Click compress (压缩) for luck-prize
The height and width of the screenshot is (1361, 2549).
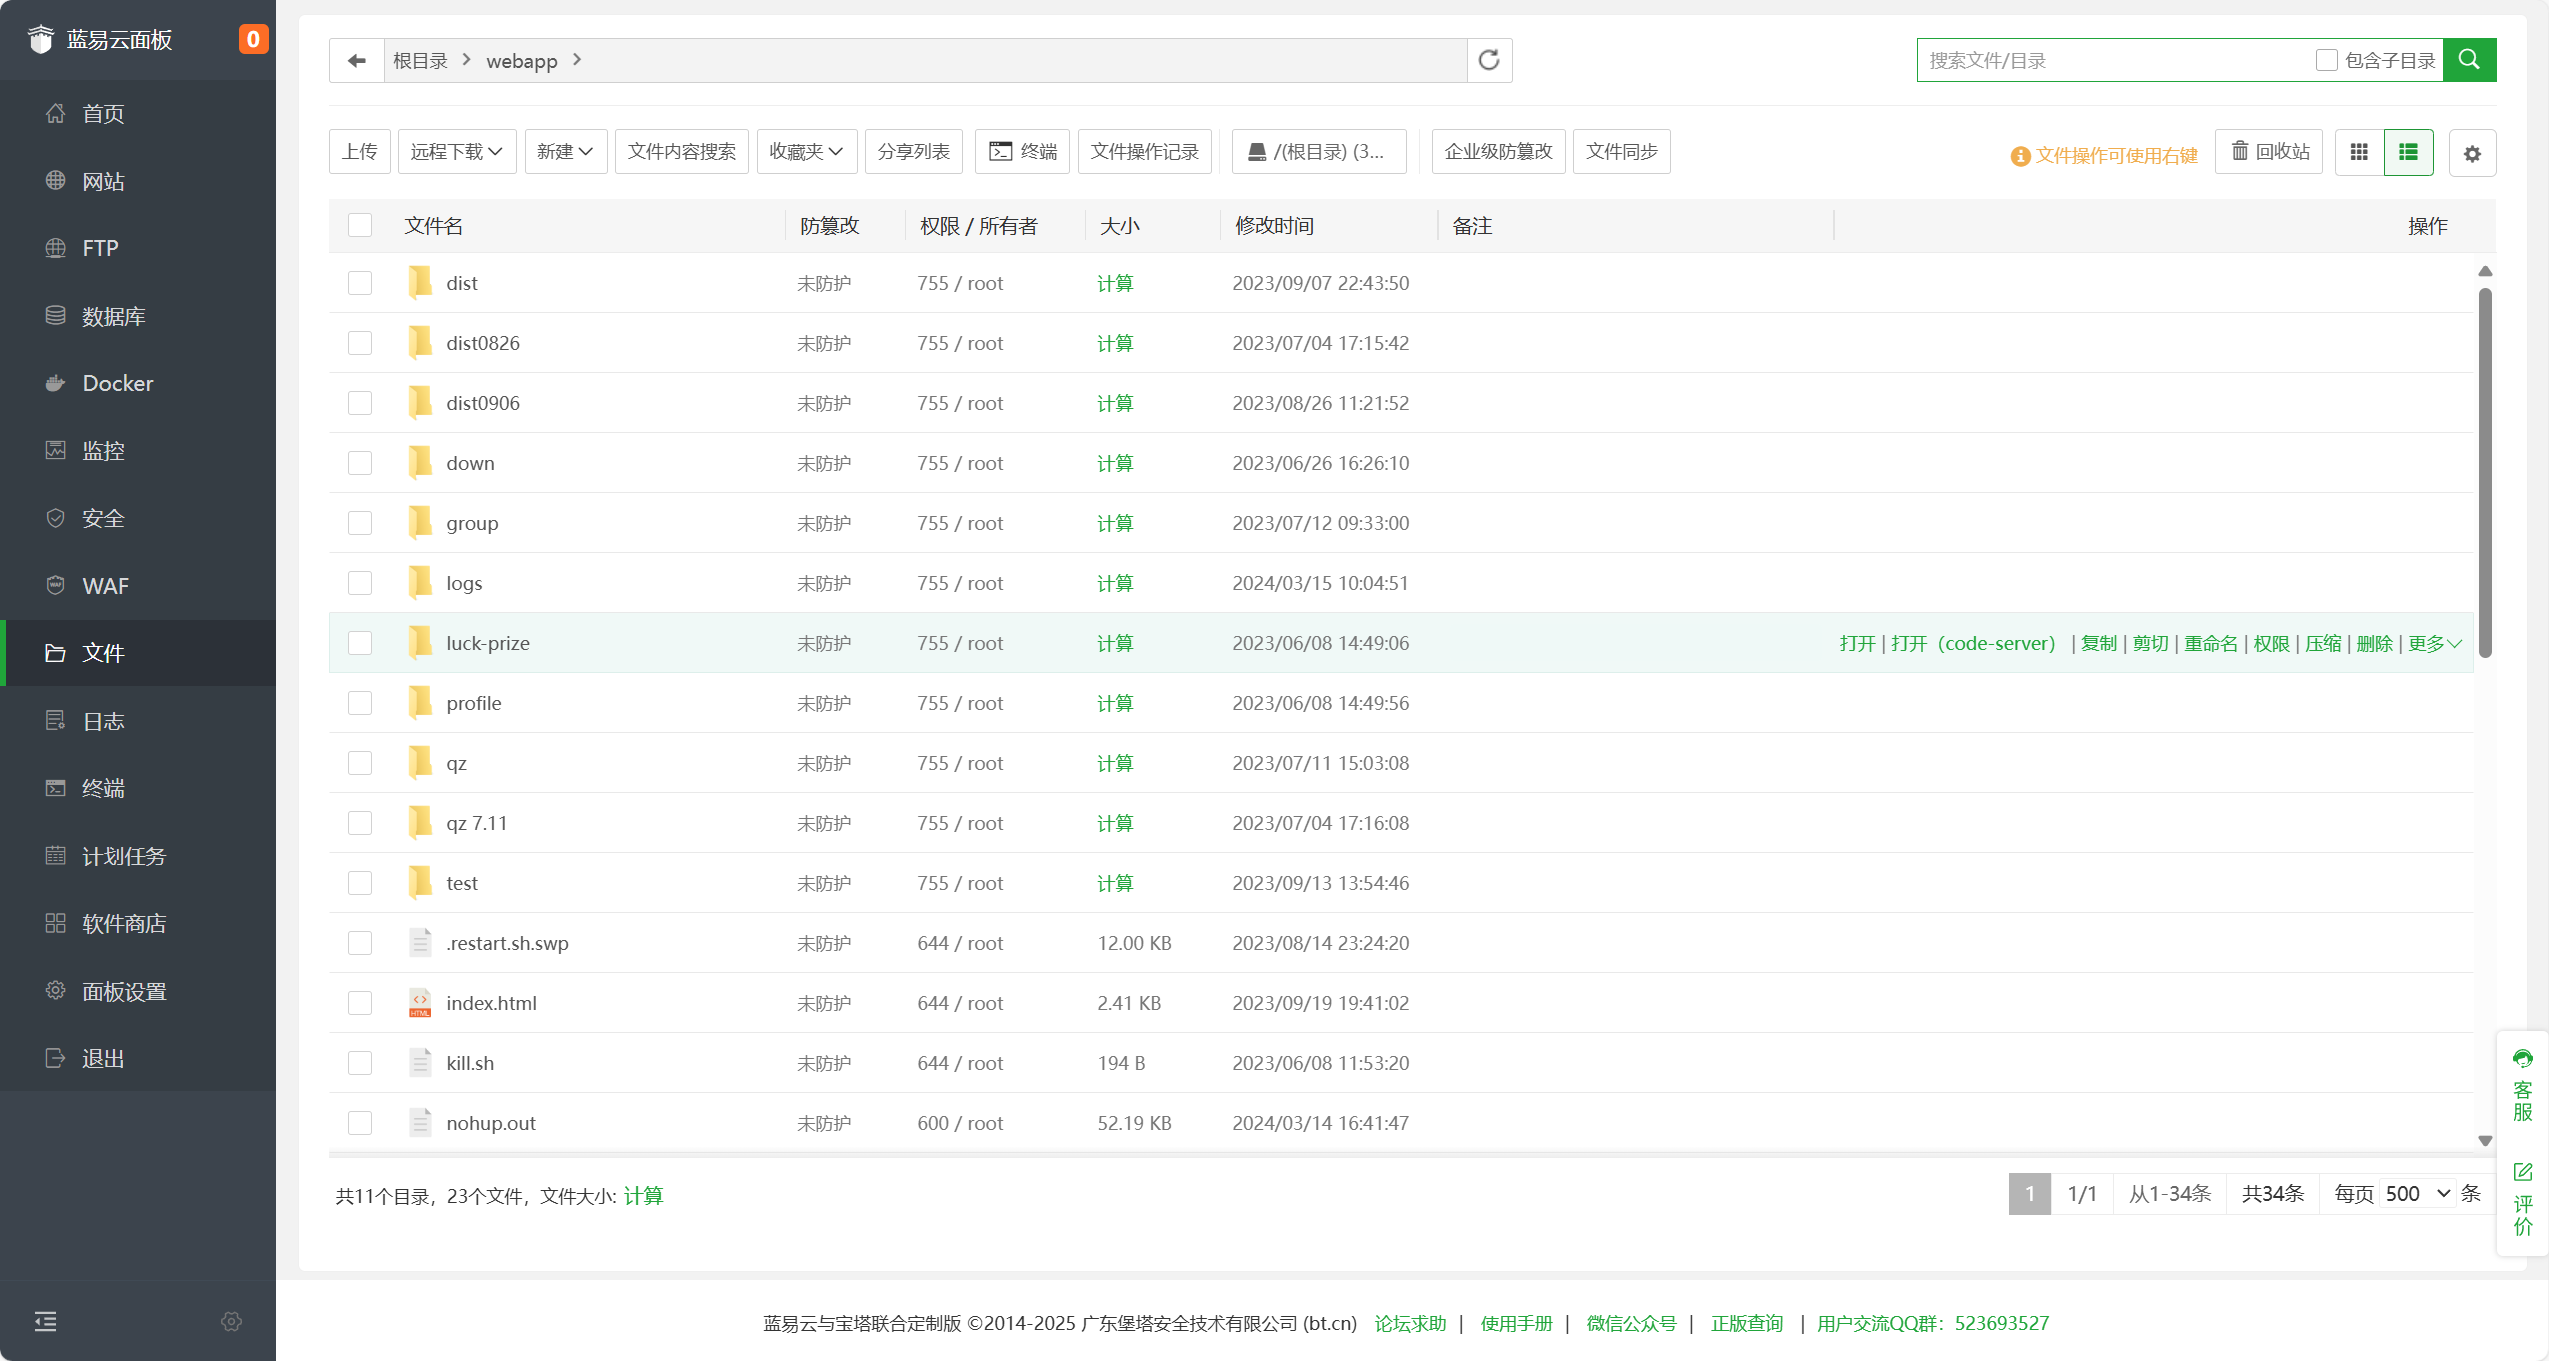[x=2323, y=643]
